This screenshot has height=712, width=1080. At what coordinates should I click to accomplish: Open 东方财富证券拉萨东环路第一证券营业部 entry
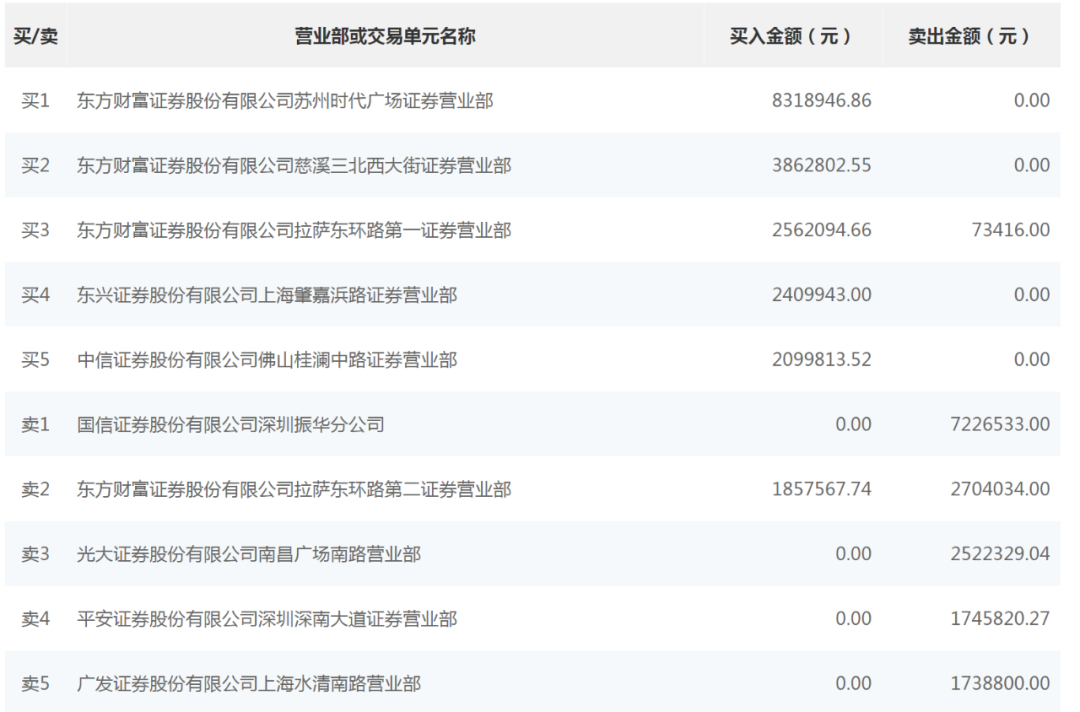click(x=294, y=230)
